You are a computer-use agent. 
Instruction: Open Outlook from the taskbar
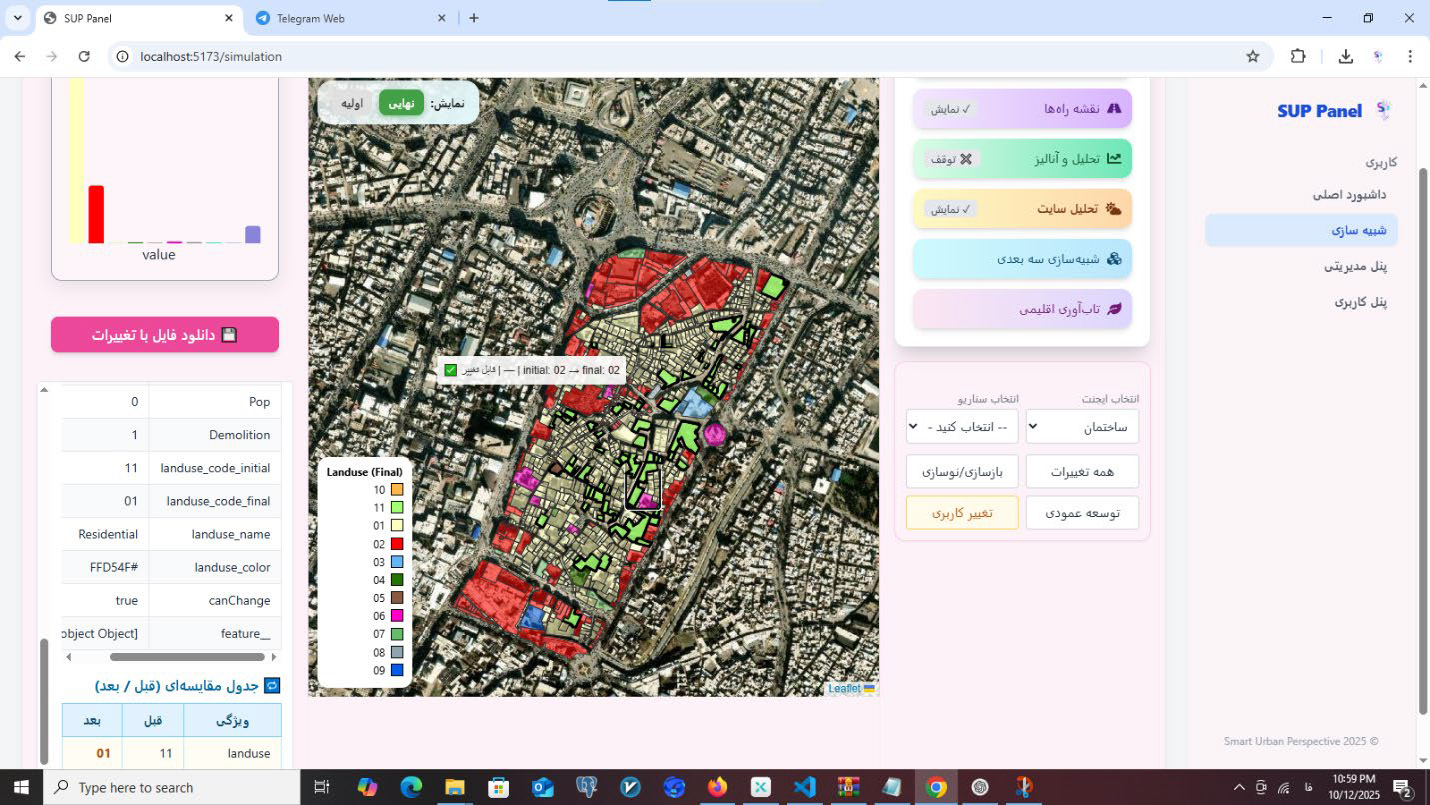(x=542, y=787)
